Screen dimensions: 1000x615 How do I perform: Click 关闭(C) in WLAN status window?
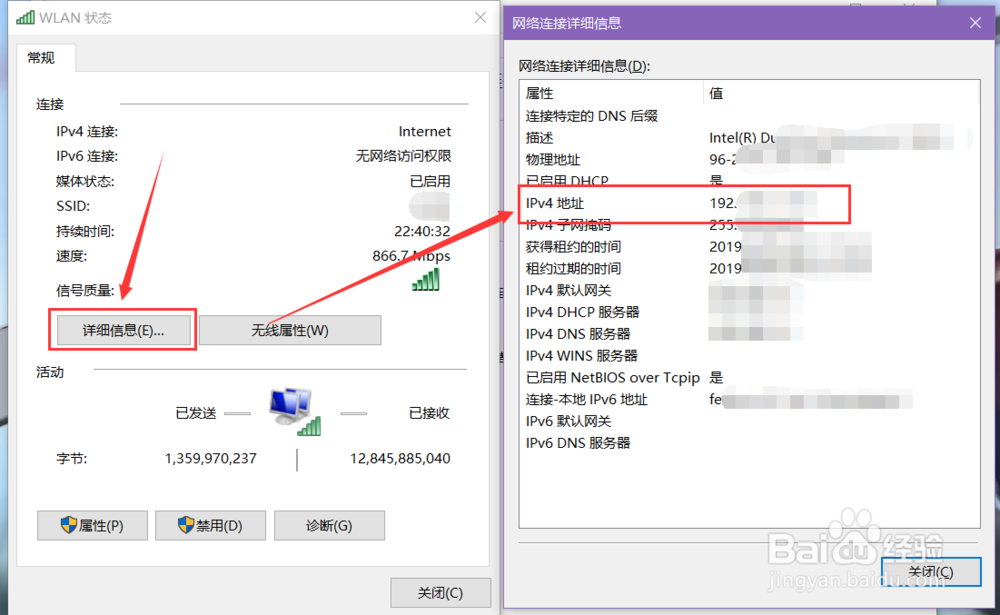point(441,593)
